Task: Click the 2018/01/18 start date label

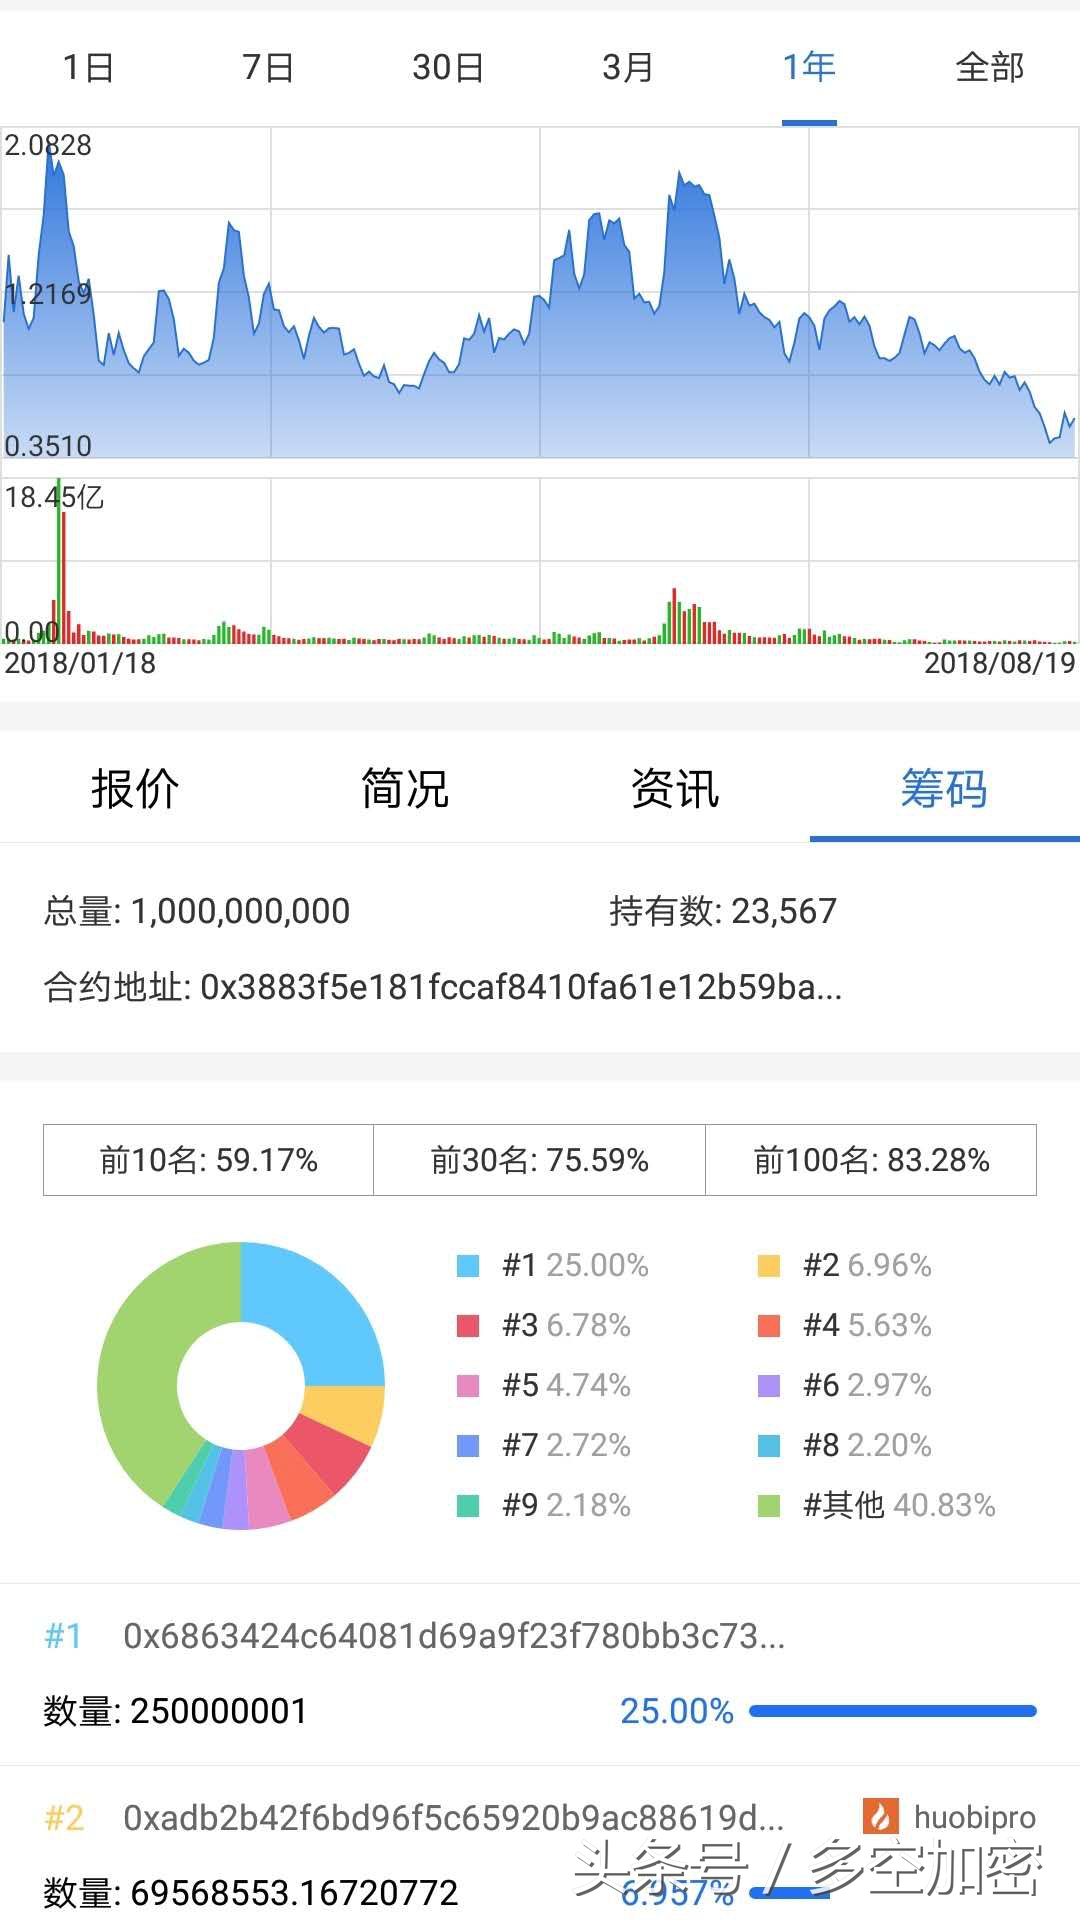Action: pyautogui.click(x=80, y=663)
